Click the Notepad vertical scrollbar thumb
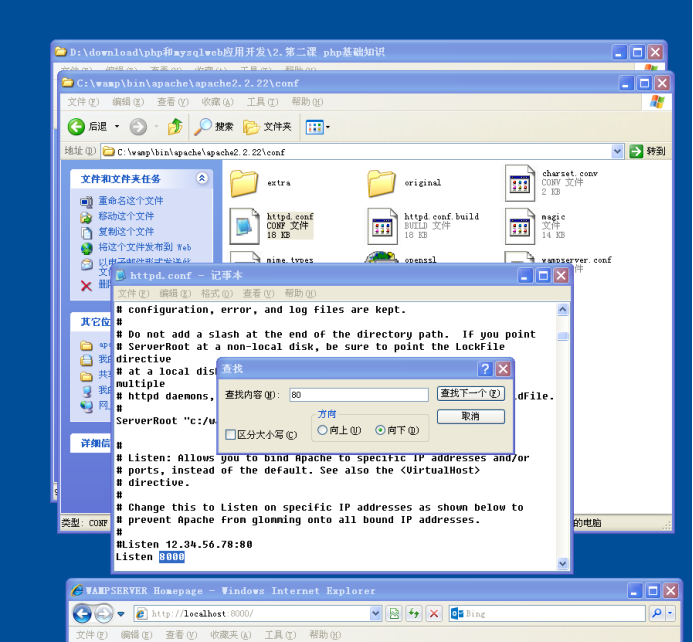The width and height of the screenshot is (693, 642). (x=563, y=336)
